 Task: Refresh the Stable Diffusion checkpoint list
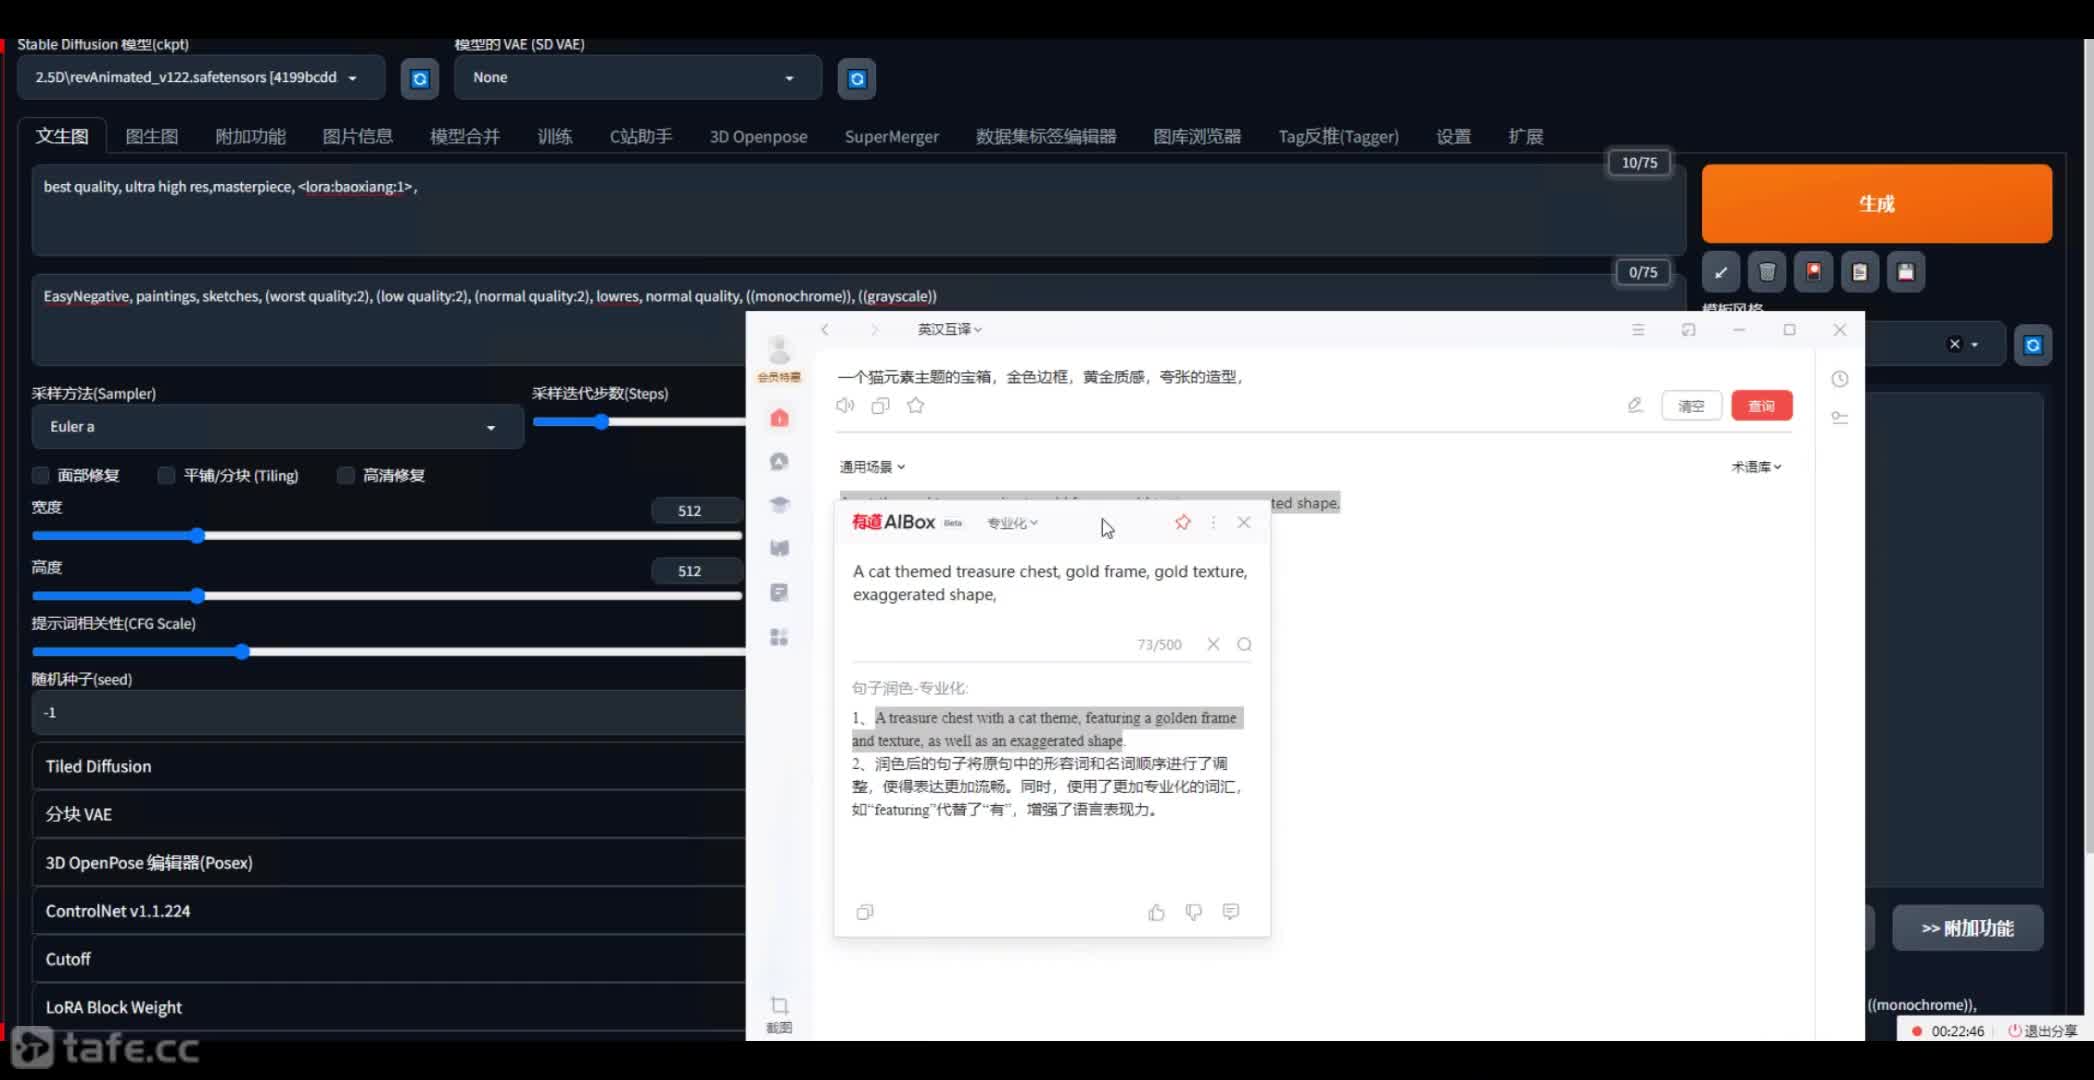click(x=420, y=78)
